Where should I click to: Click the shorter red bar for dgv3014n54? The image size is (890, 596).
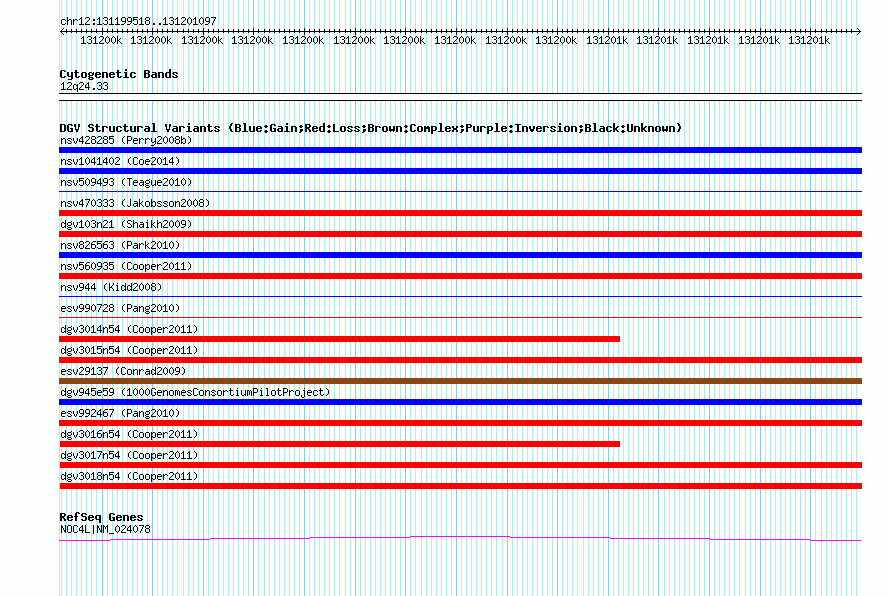click(x=339, y=339)
